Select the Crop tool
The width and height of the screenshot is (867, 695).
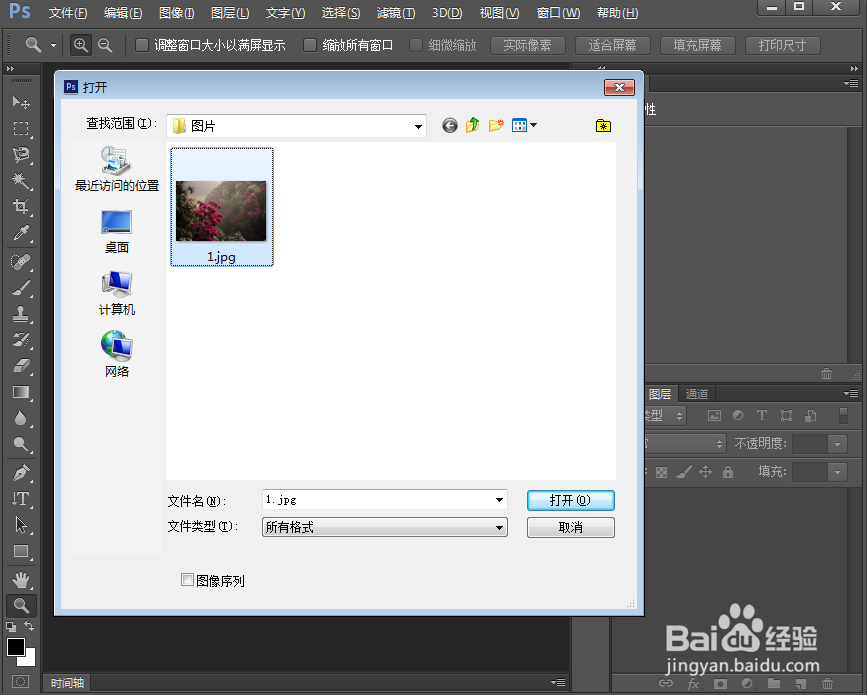(x=21, y=207)
